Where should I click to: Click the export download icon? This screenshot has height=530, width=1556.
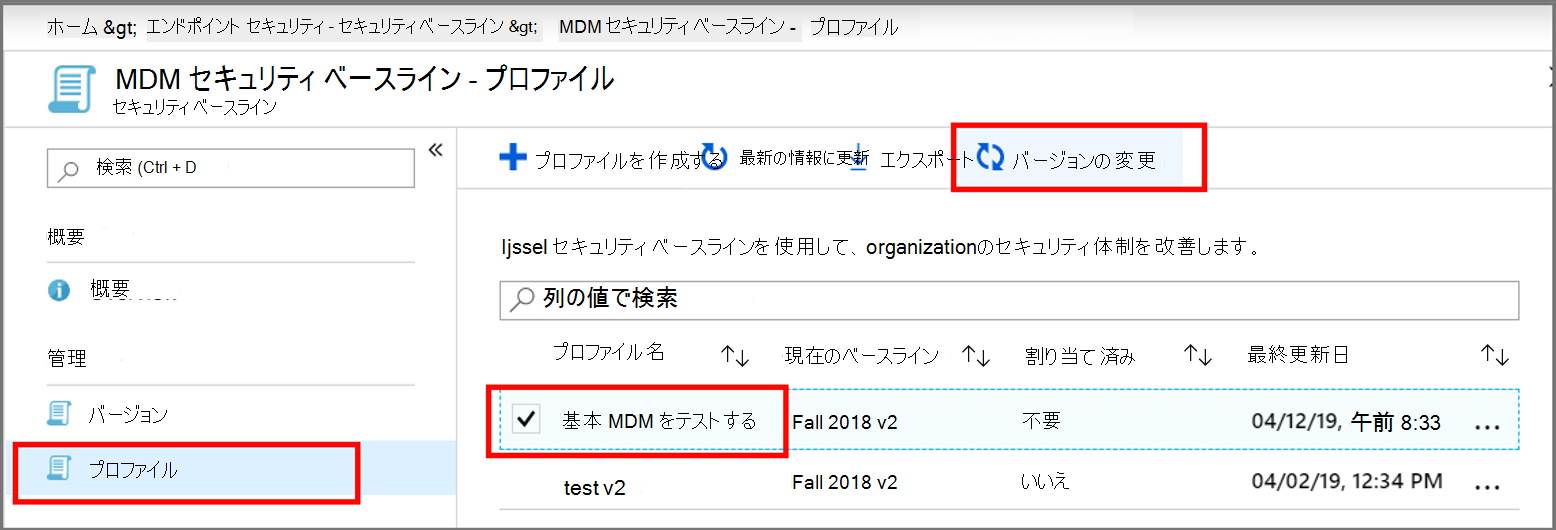point(858,158)
